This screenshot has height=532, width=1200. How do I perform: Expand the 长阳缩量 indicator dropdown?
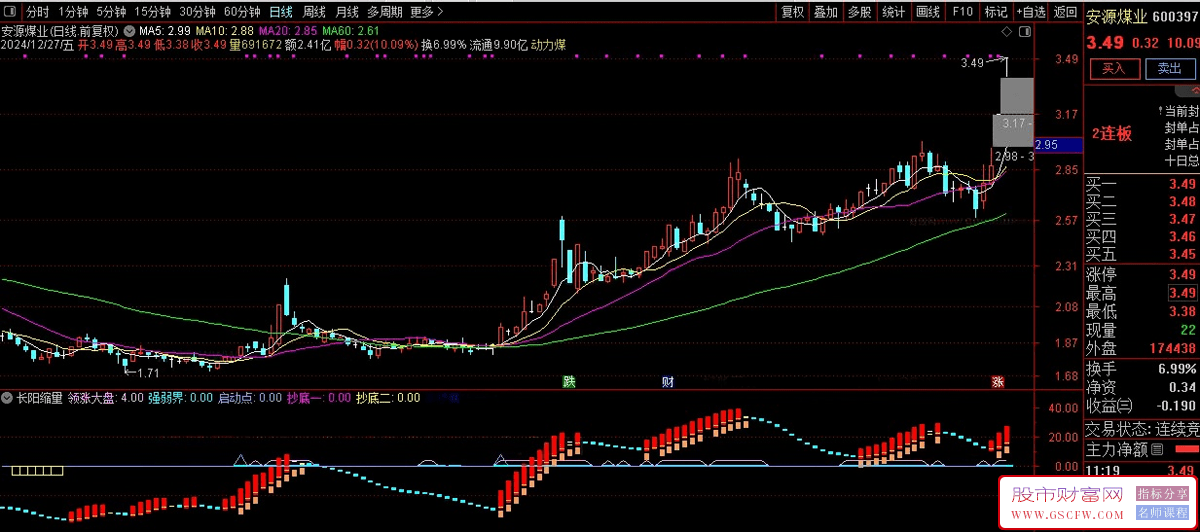point(8,397)
